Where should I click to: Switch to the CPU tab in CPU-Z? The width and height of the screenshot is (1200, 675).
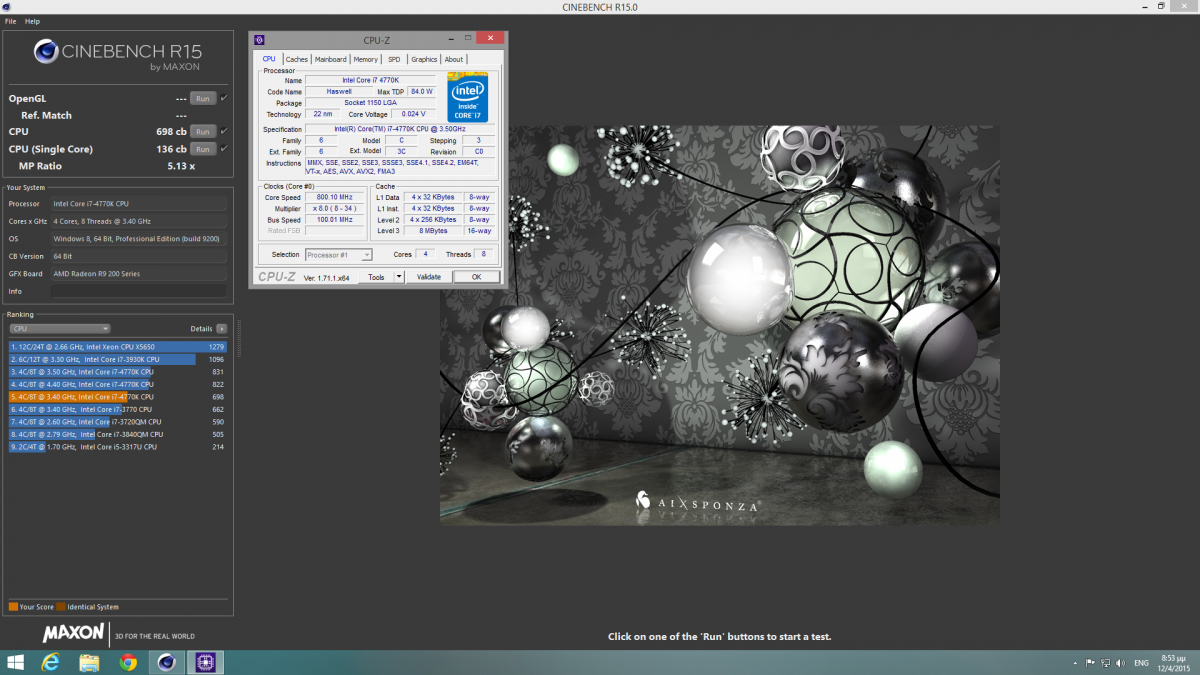point(269,59)
